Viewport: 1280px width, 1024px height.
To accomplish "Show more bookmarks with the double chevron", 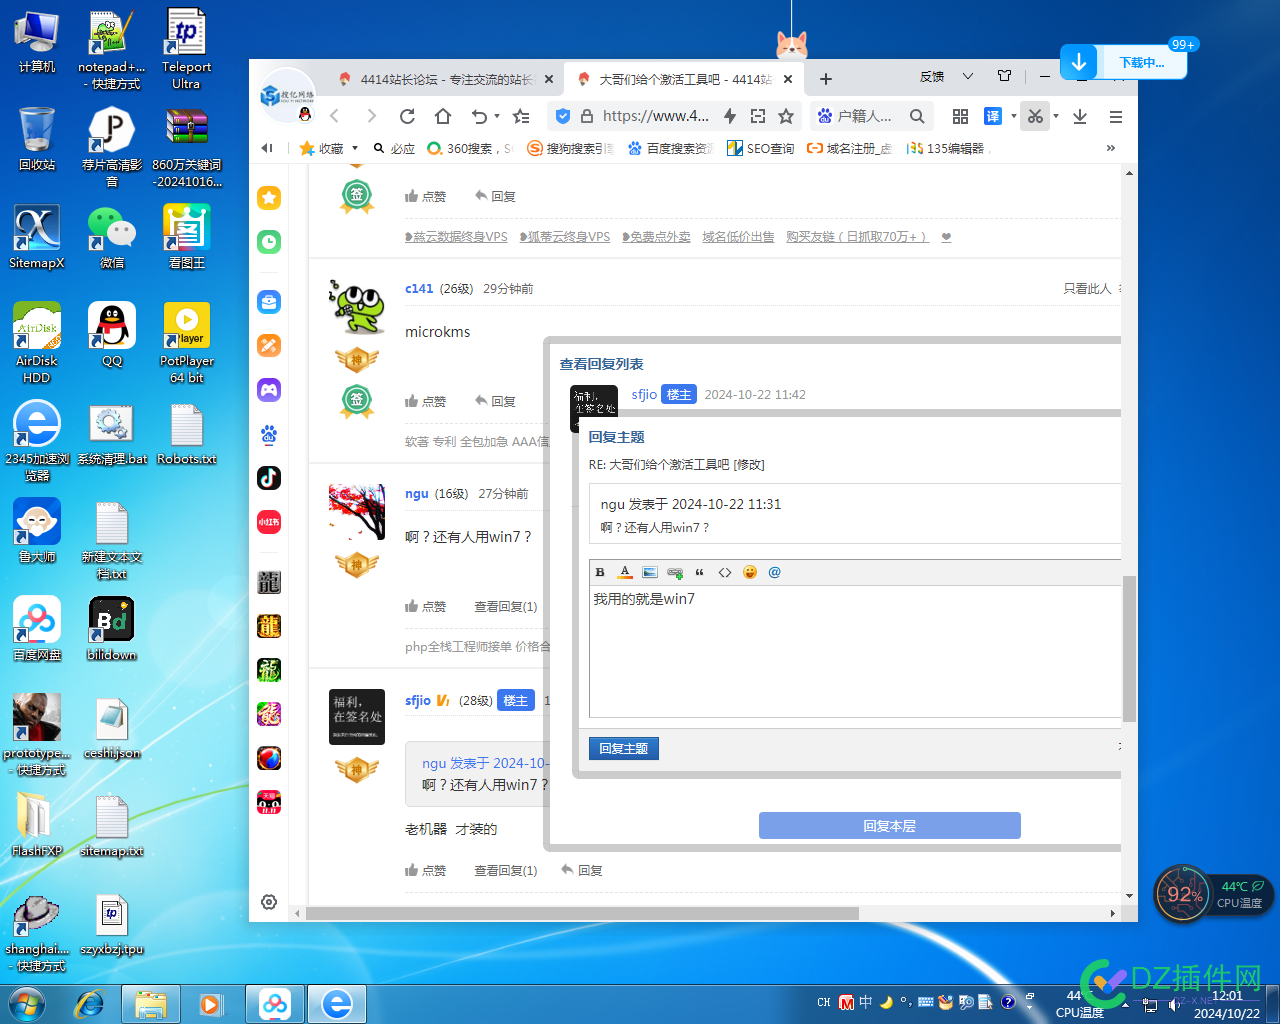I will click(x=1110, y=148).
